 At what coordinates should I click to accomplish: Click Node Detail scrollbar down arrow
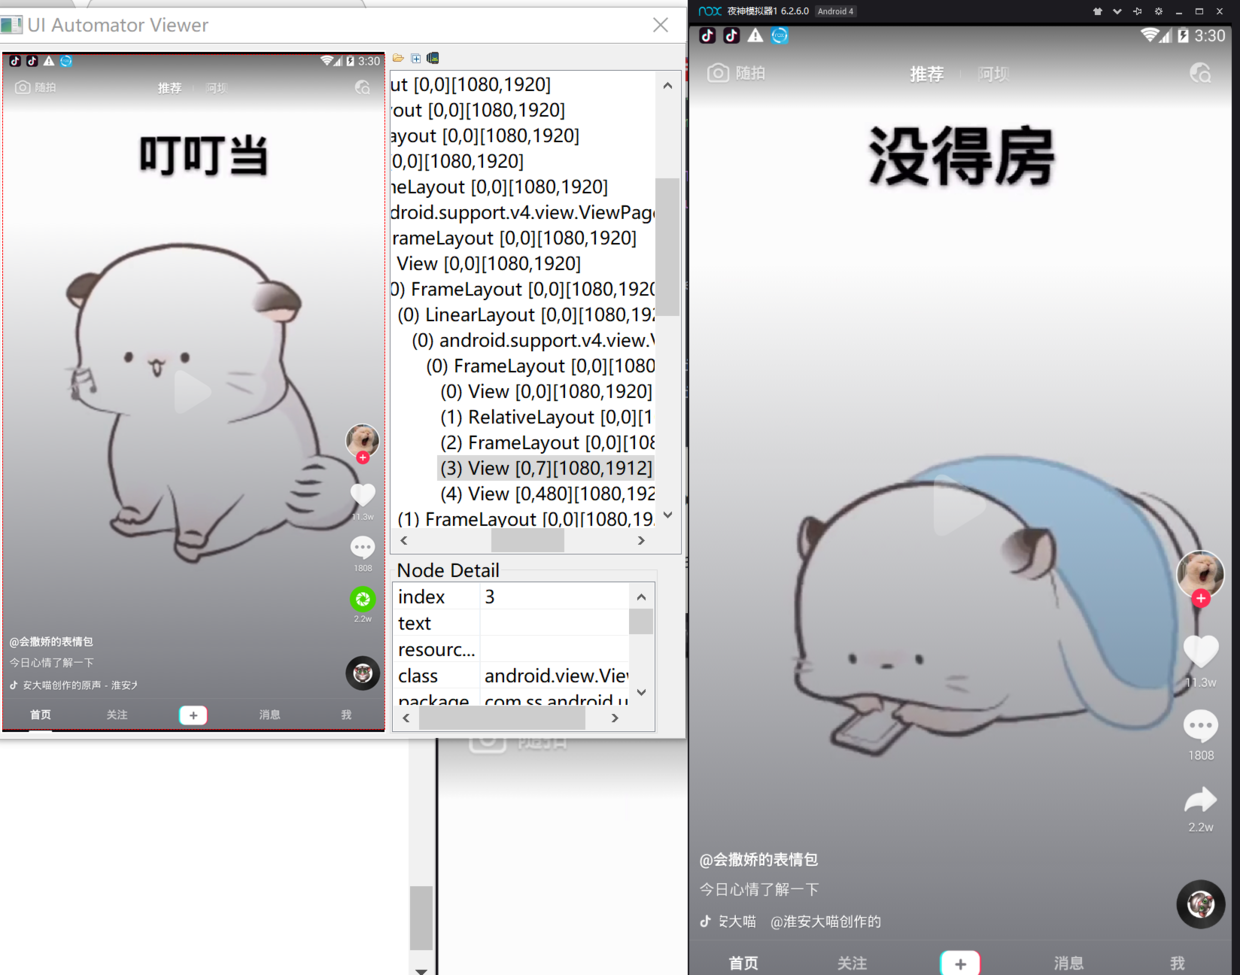(x=641, y=692)
